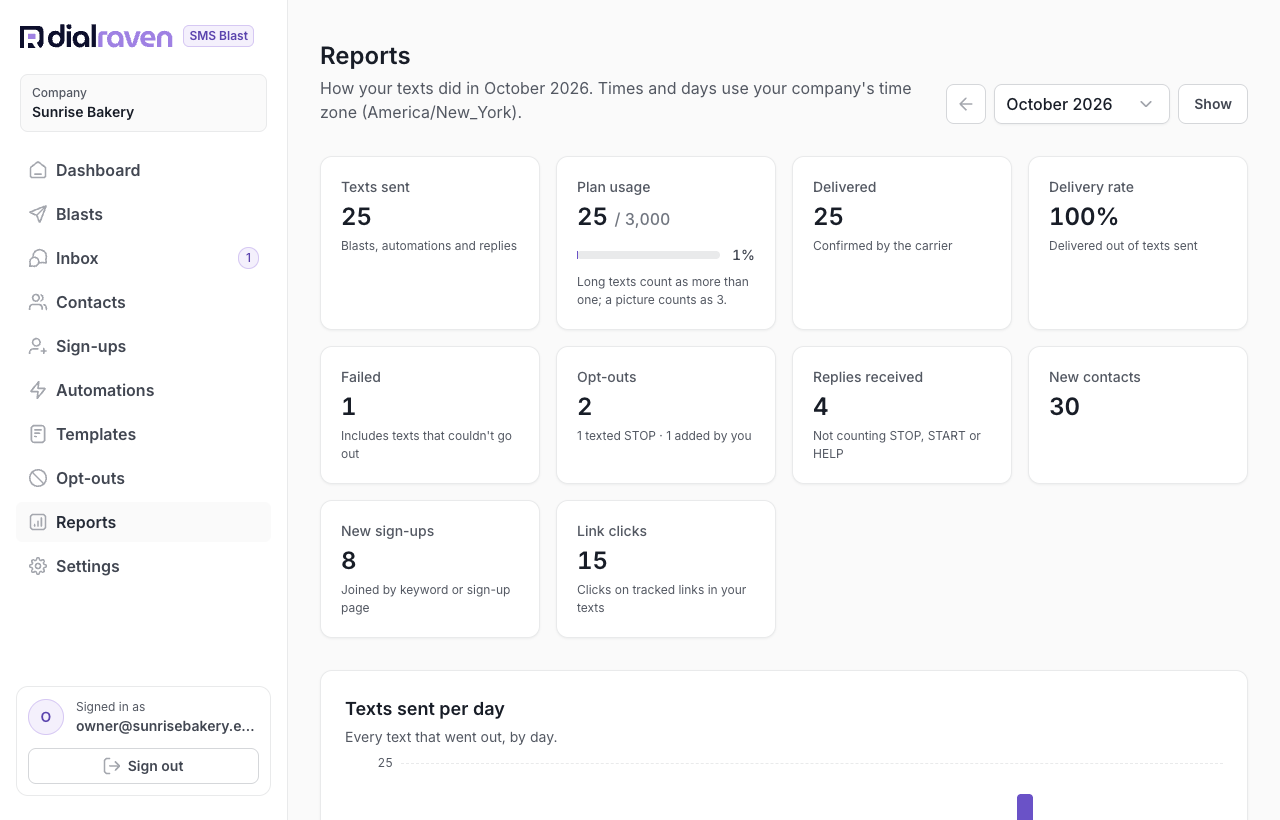Click '1 texted STOP · 1 added by you'
Image resolution: width=1280 pixels, height=820 pixels.
[664, 436]
